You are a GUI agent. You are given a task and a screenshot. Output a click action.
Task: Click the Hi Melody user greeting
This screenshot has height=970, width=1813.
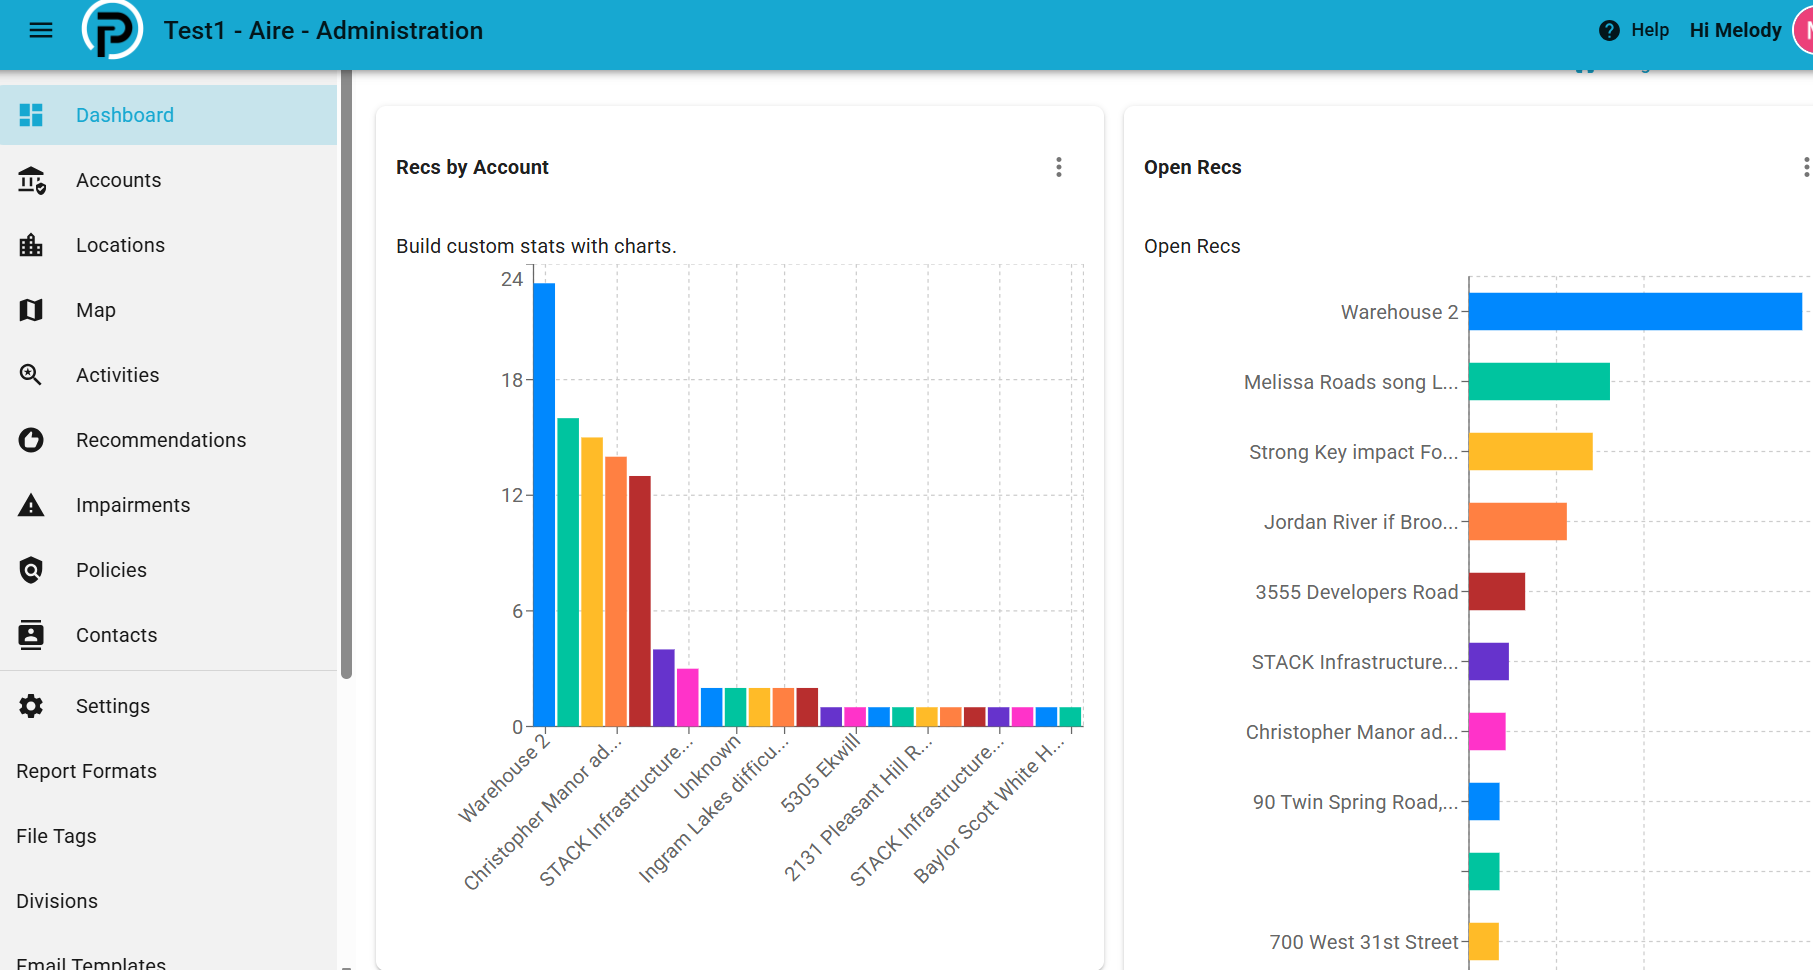pos(1735,30)
